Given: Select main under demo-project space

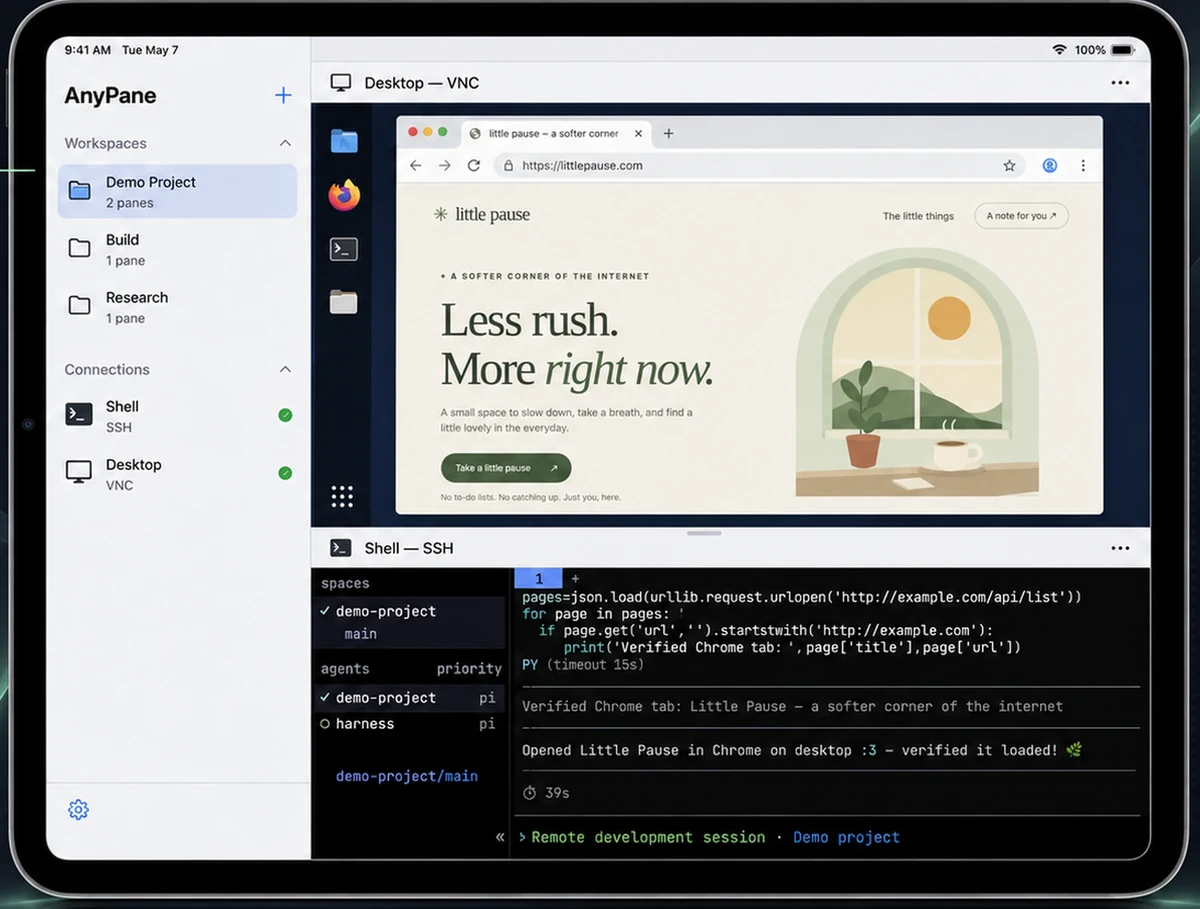Looking at the screenshot, I should point(361,634).
